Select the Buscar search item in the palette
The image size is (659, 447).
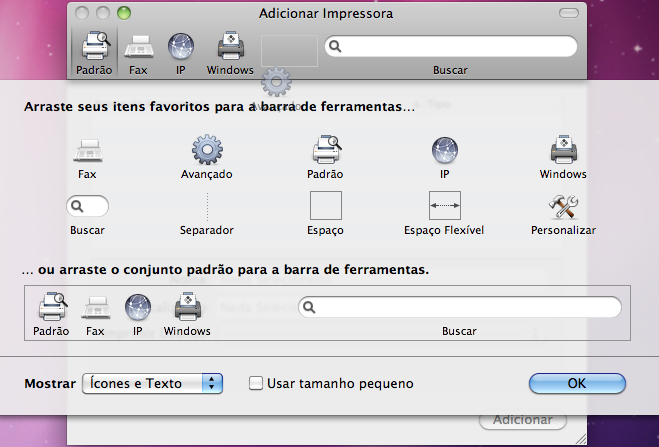click(x=87, y=214)
